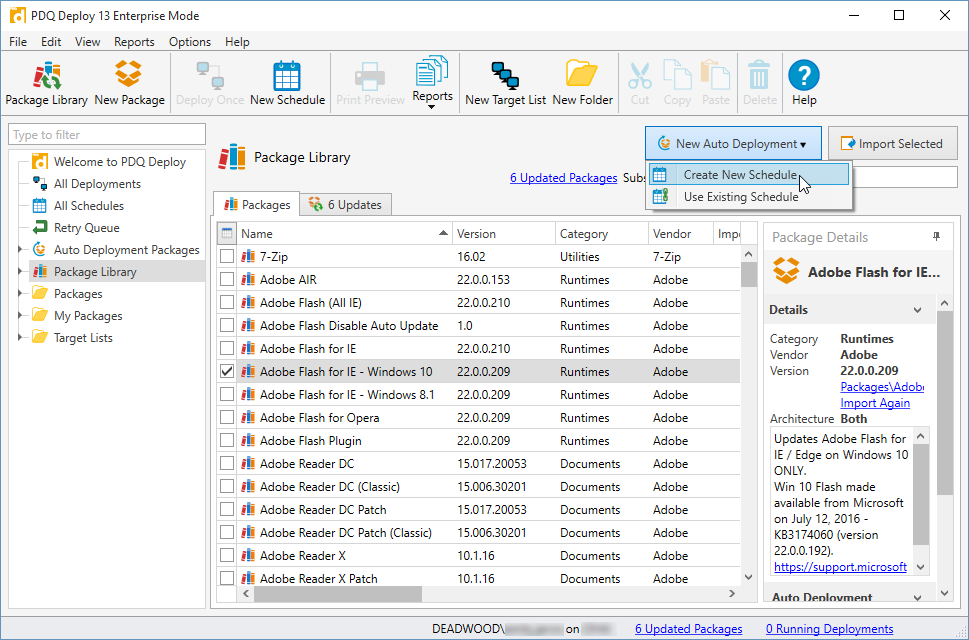
Task: Click the New Target List icon
Action: (505, 83)
